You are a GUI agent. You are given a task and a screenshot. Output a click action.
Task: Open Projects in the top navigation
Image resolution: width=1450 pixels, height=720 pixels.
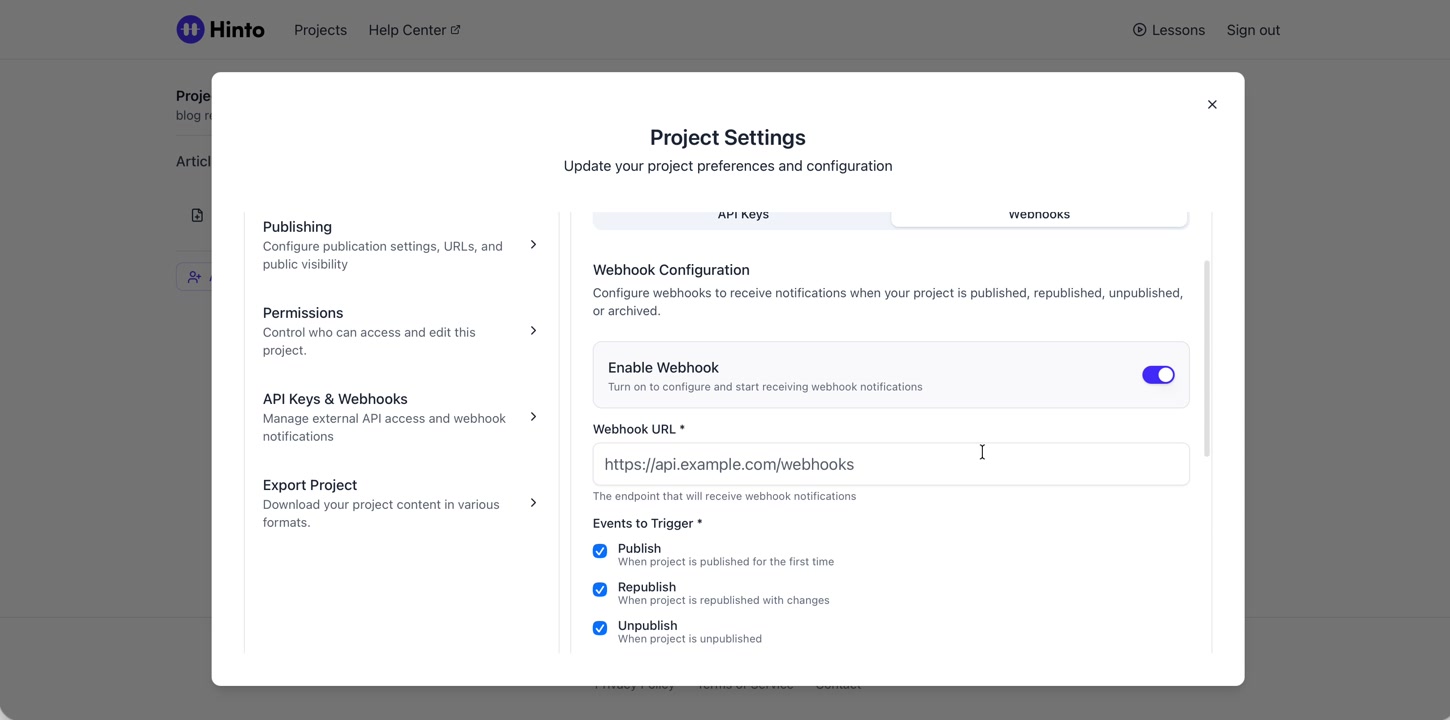point(320,30)
